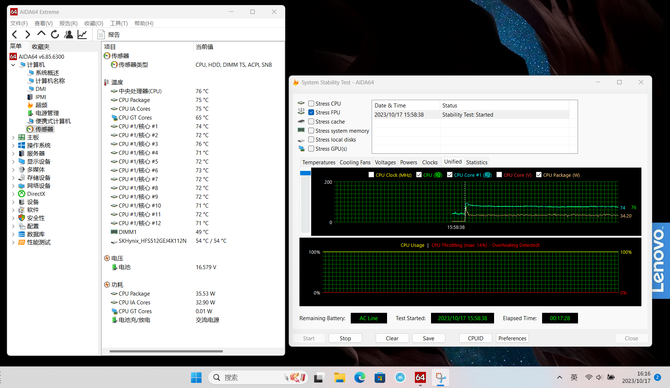
Task: Open the graph icon in AIDA64 toolbar
Action: coord(82,35)
